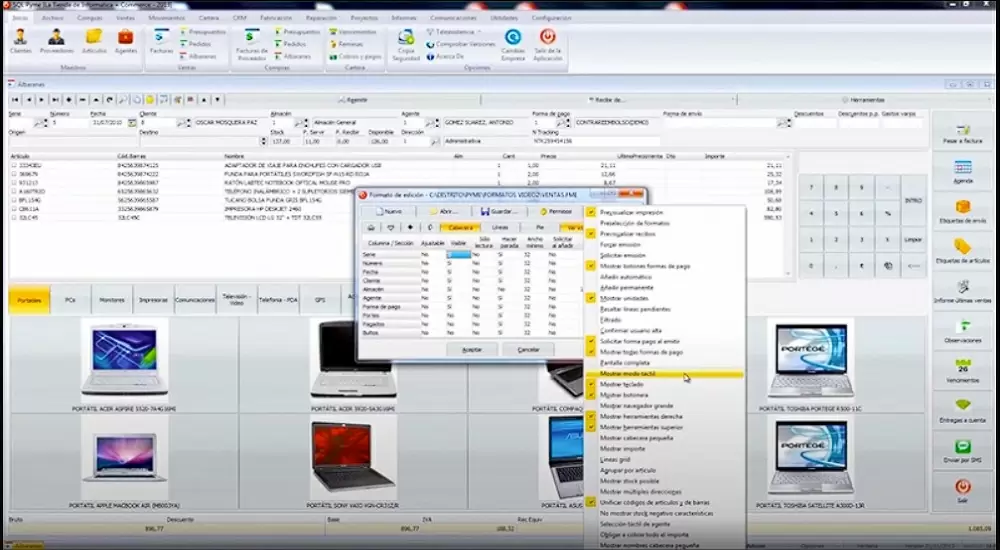Open Informe últimas ventas side button
This screenshot has height=550, width=1000.
963,291
